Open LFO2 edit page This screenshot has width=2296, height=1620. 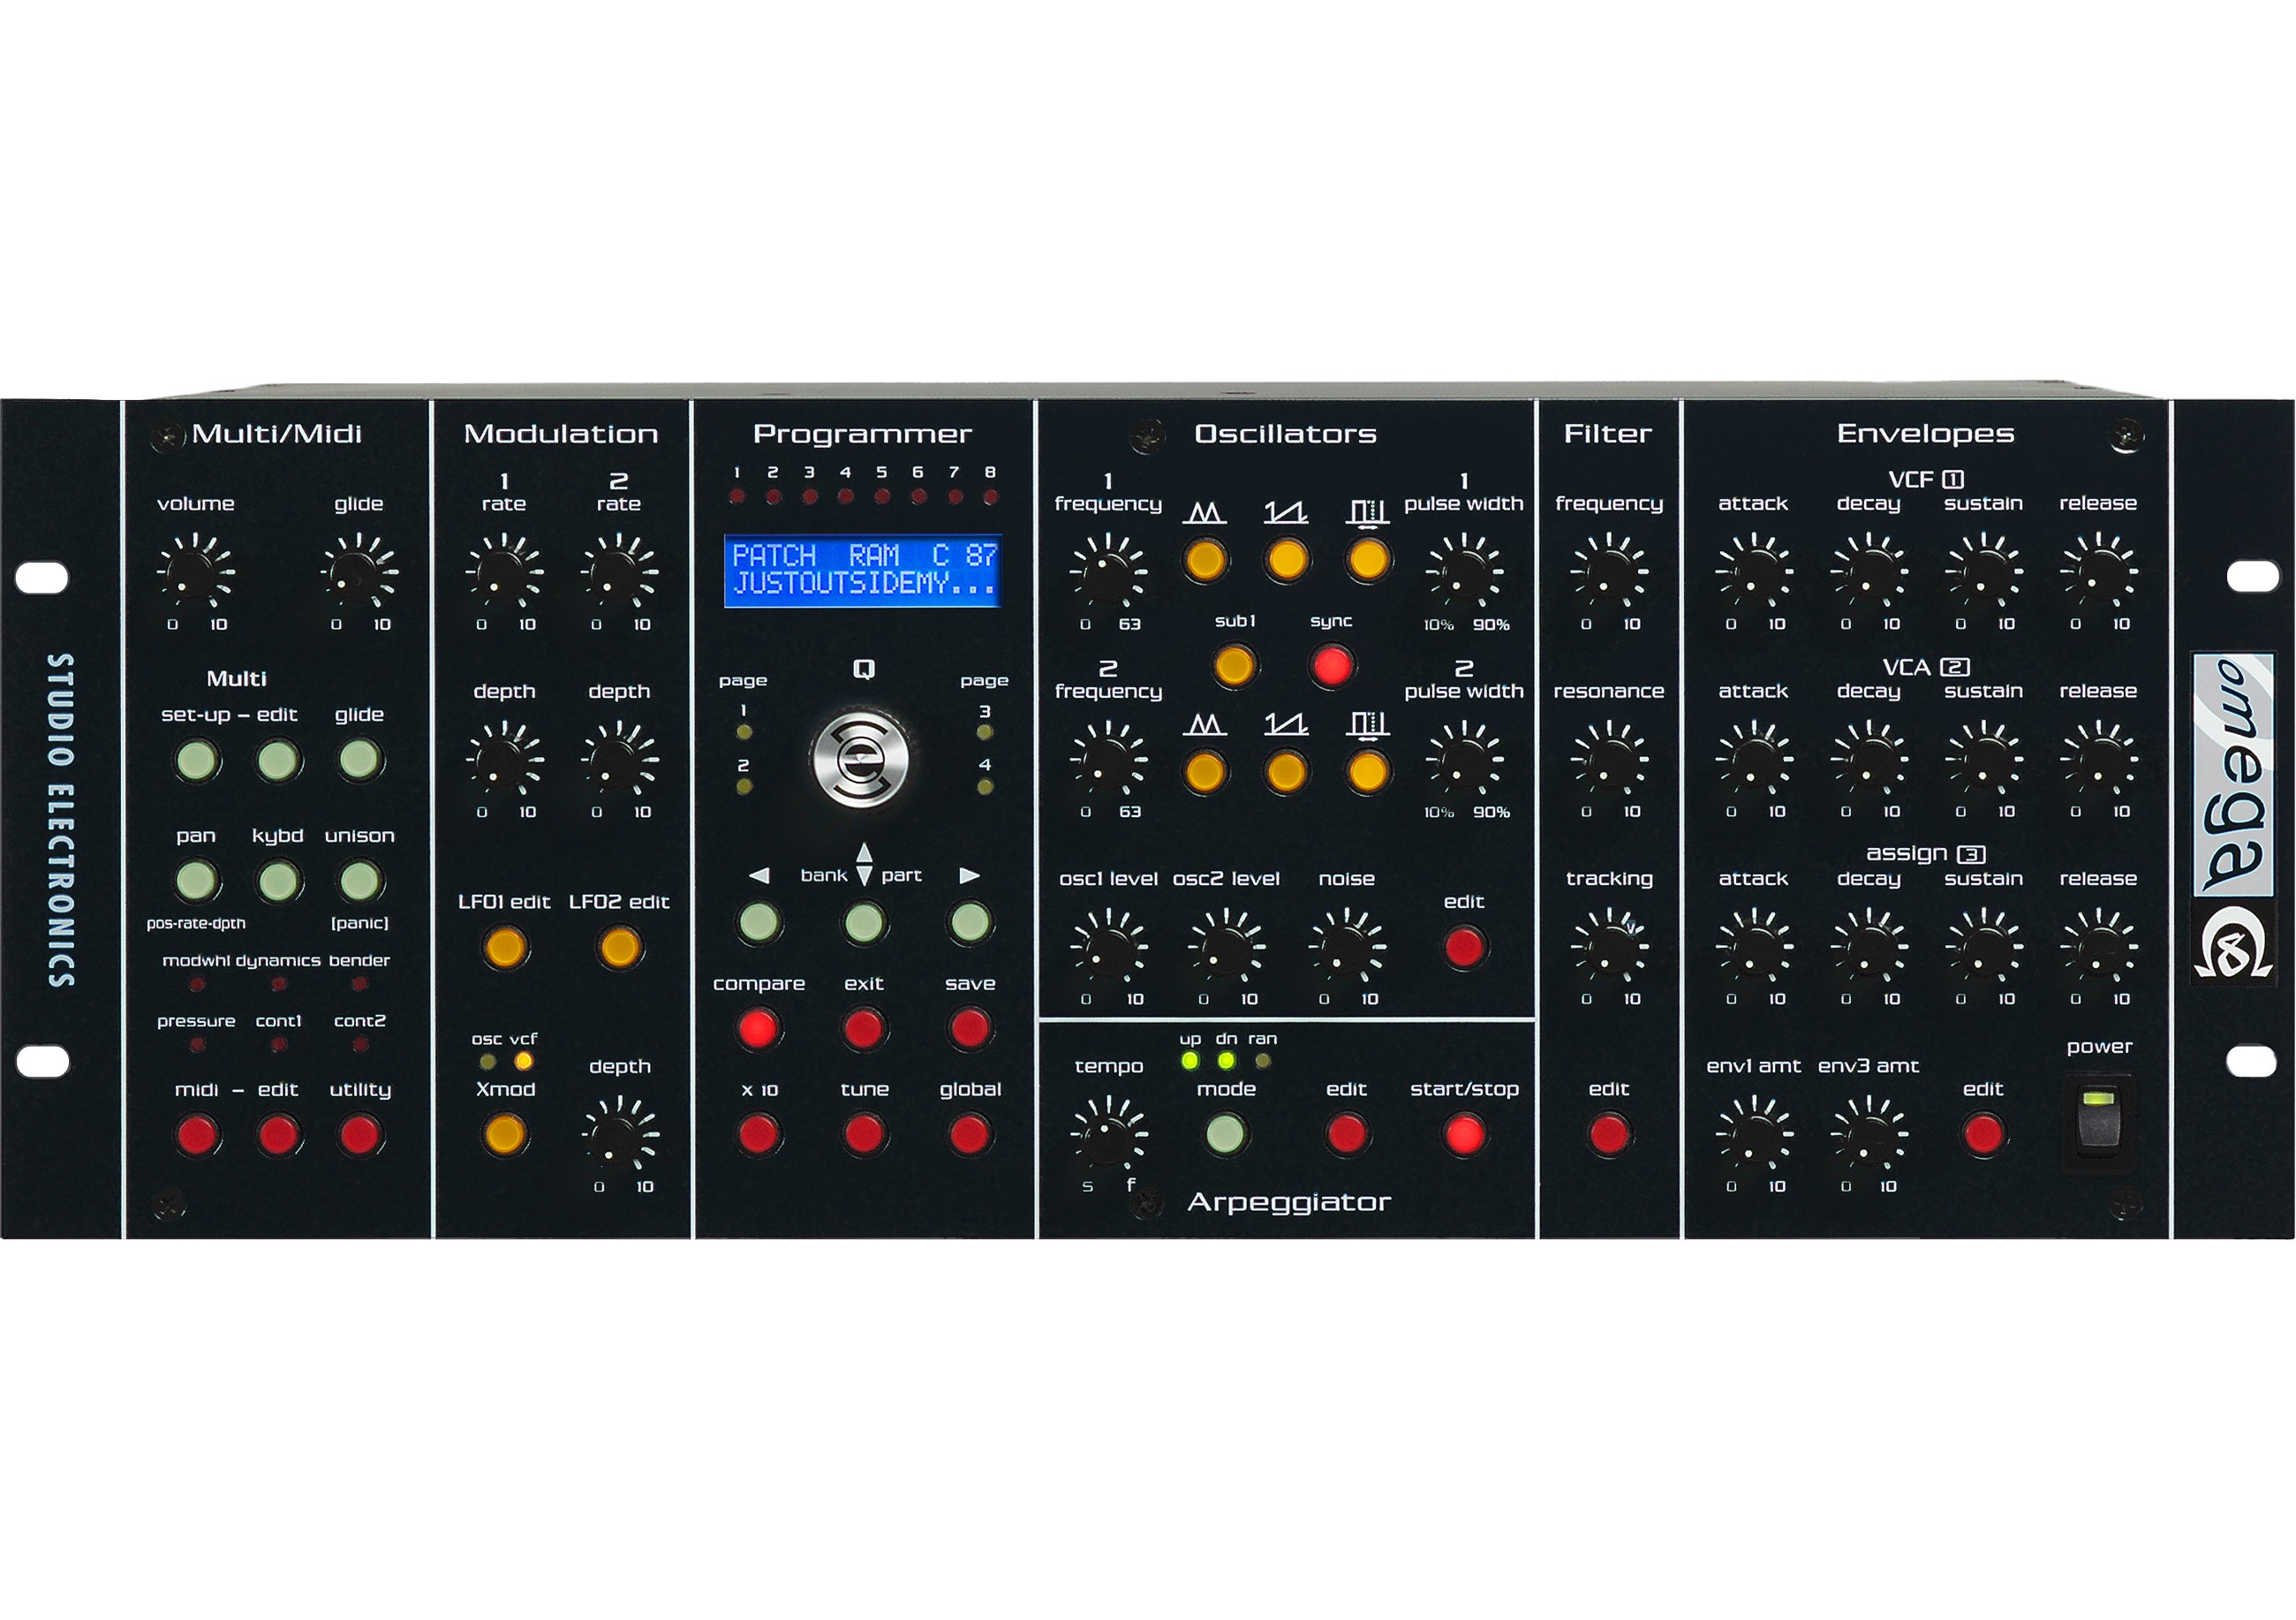pos(620,947)
